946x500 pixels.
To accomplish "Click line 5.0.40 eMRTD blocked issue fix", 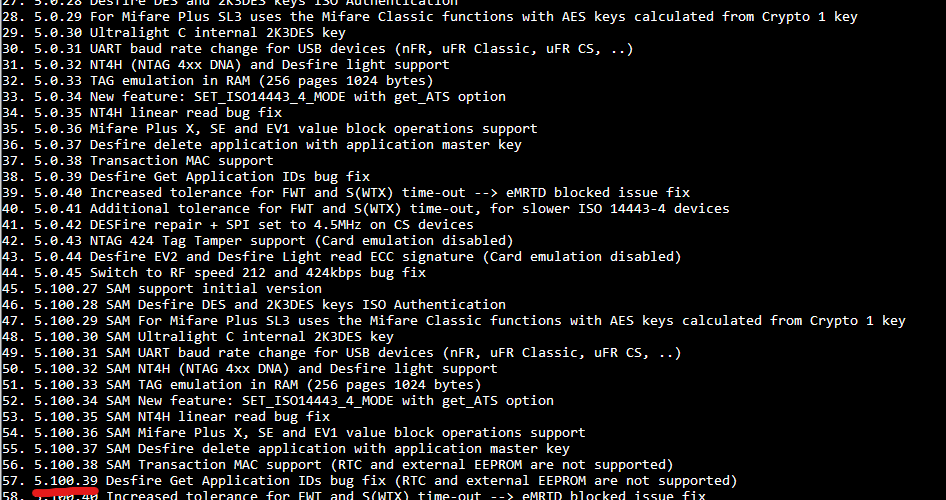I will (346, 192).
